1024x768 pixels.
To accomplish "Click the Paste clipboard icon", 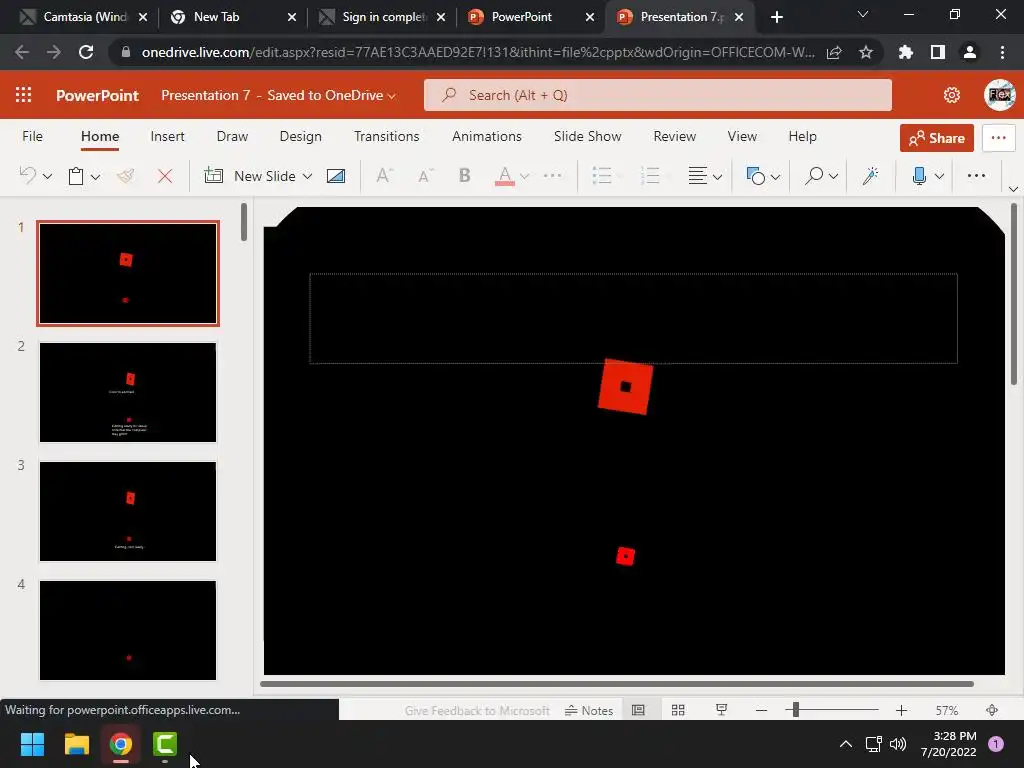I will click(x=76, y=176).
